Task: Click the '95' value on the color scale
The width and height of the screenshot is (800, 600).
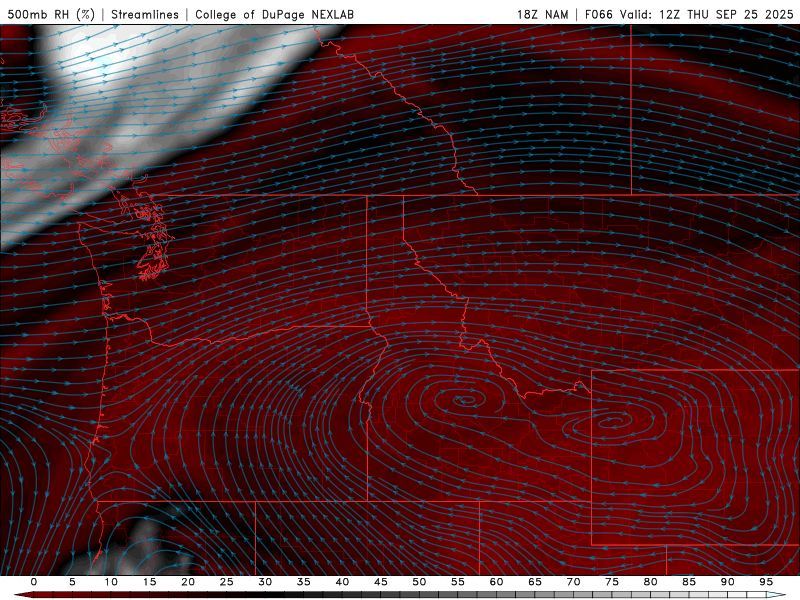Action: tap(766, 582)
